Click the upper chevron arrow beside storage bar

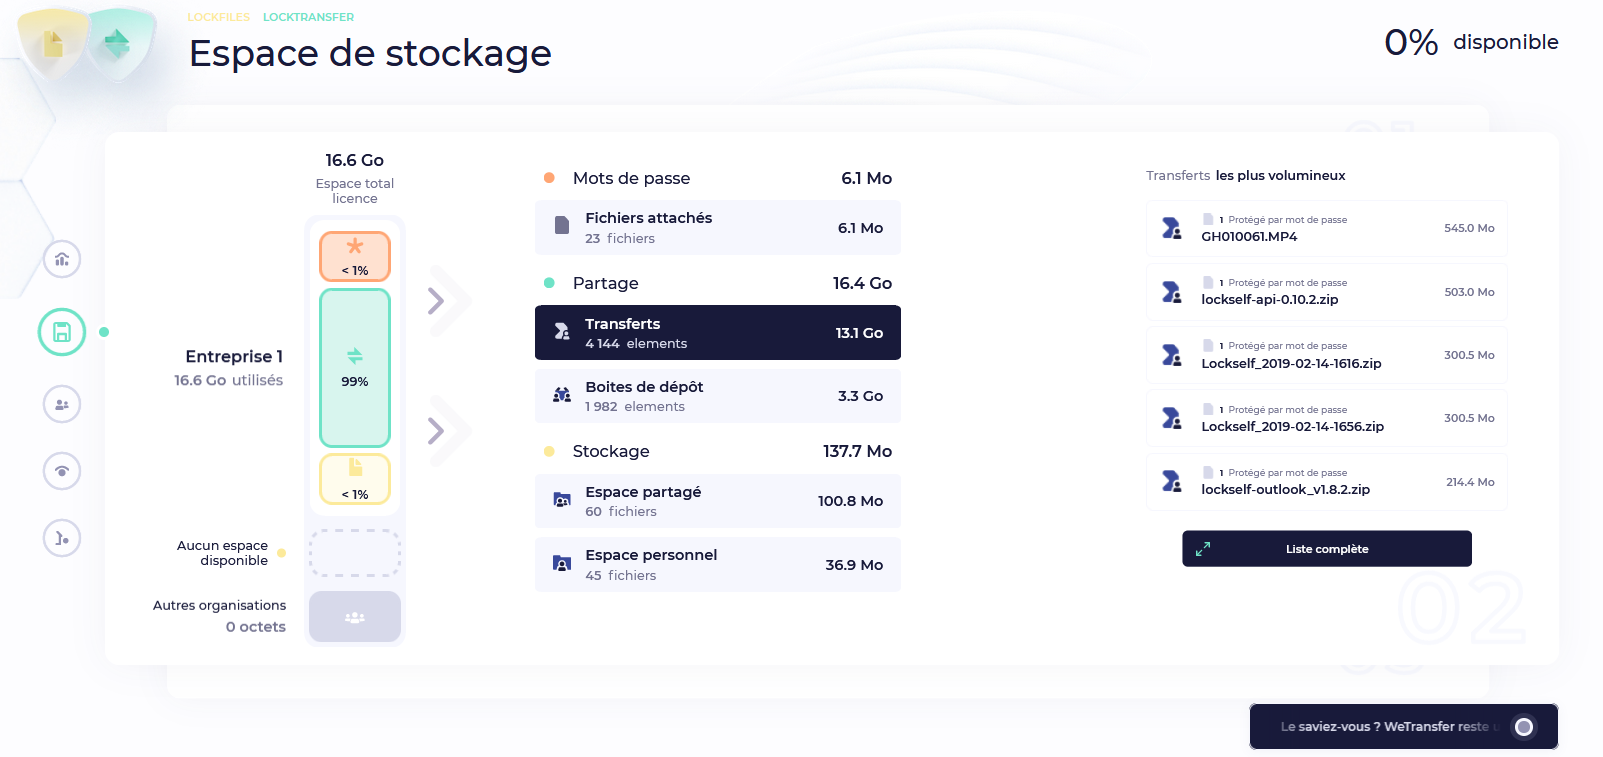tap(436, 301)
